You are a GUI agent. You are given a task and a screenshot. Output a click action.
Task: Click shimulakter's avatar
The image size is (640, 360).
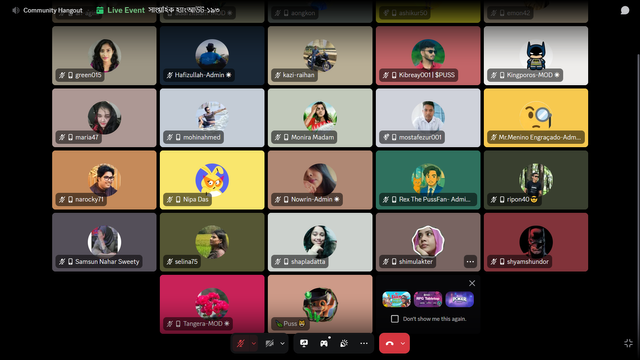coord(428,242)
